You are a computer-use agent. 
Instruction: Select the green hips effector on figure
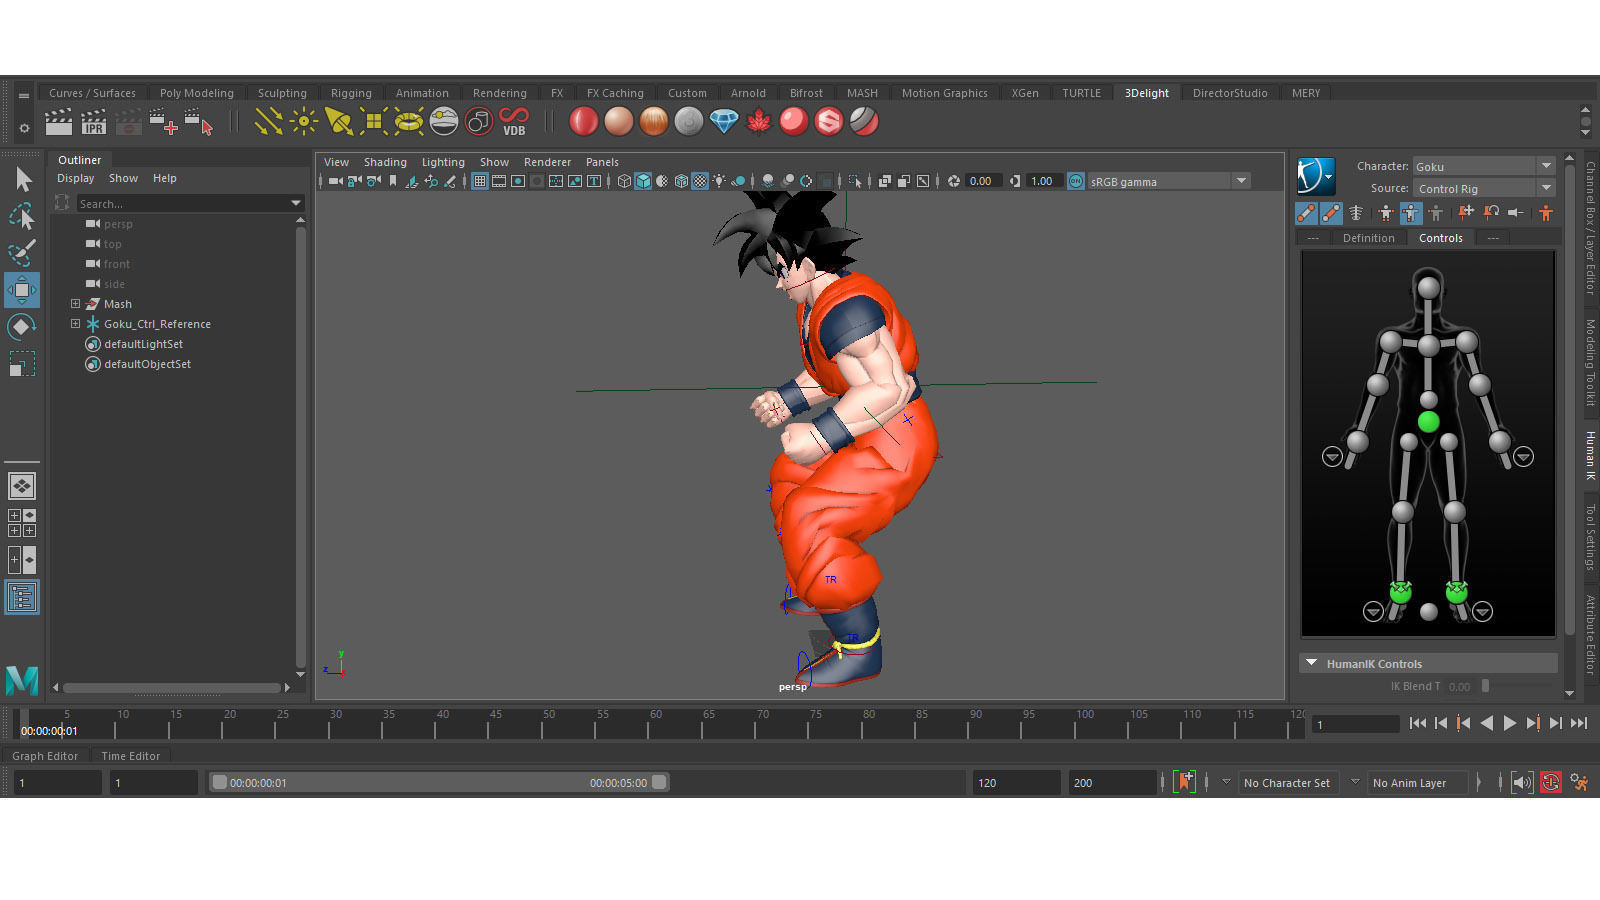tap(1428, 422)
